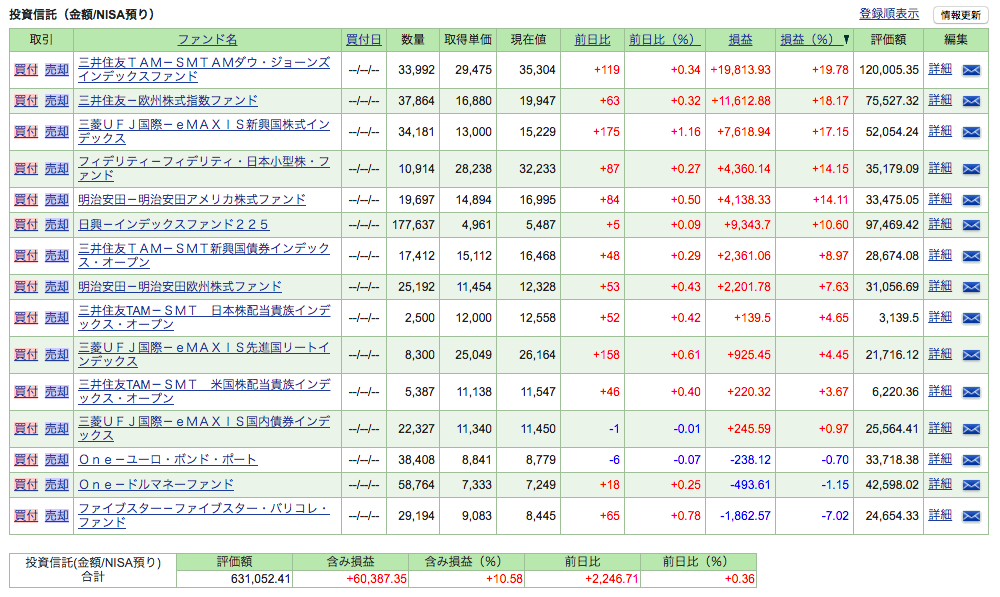The width and height of the screenshot is (1000, 597).
Task: Click the 情報更新 button
Action: tap(960, 15)
